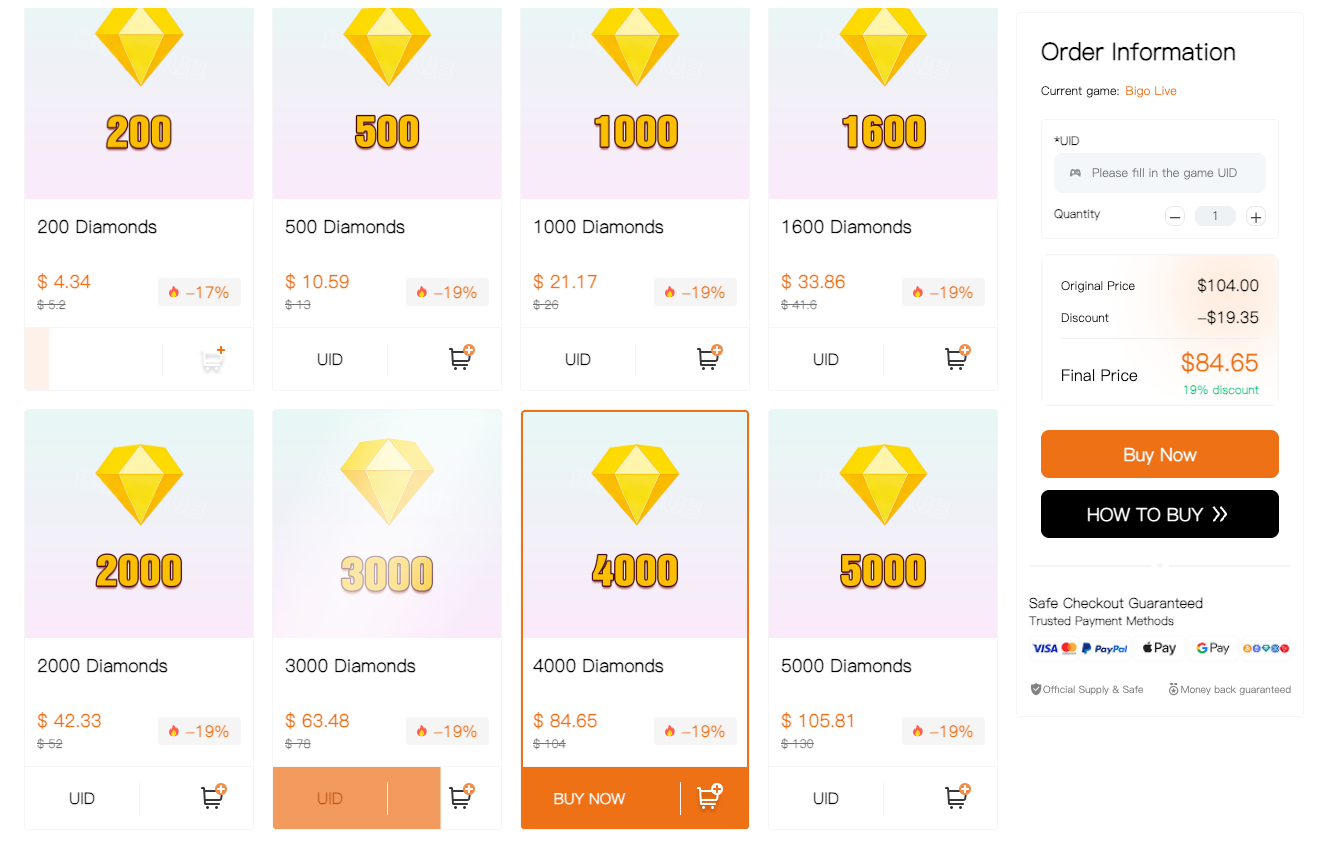Screen dimensions: 1319x845
Task: Add 500 Diamonds to cart
Action: tap(461, 359)
